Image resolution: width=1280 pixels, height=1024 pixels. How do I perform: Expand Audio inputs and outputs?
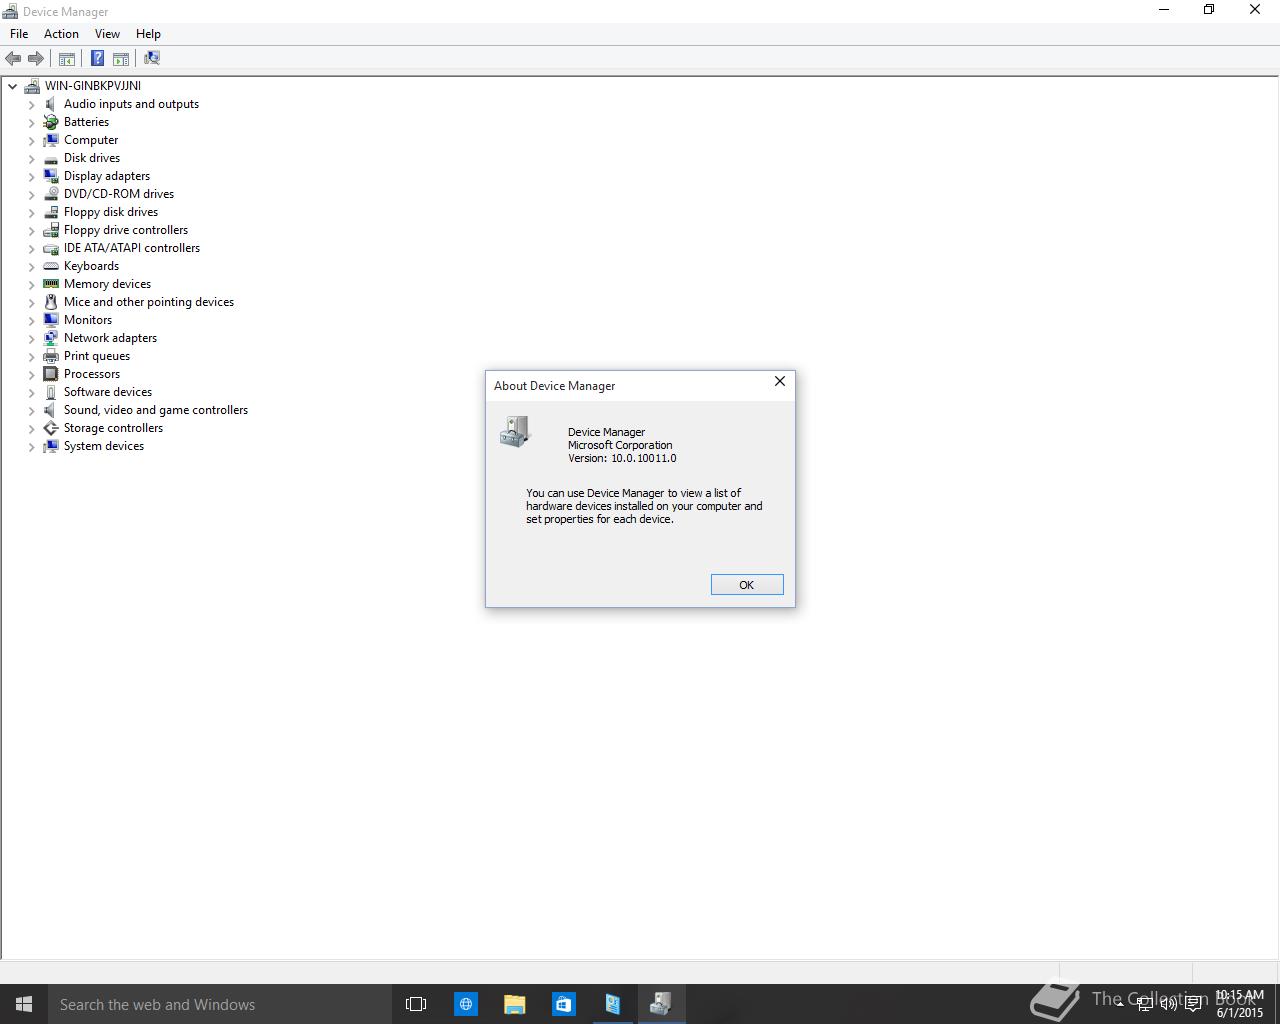tap(31, 104)
